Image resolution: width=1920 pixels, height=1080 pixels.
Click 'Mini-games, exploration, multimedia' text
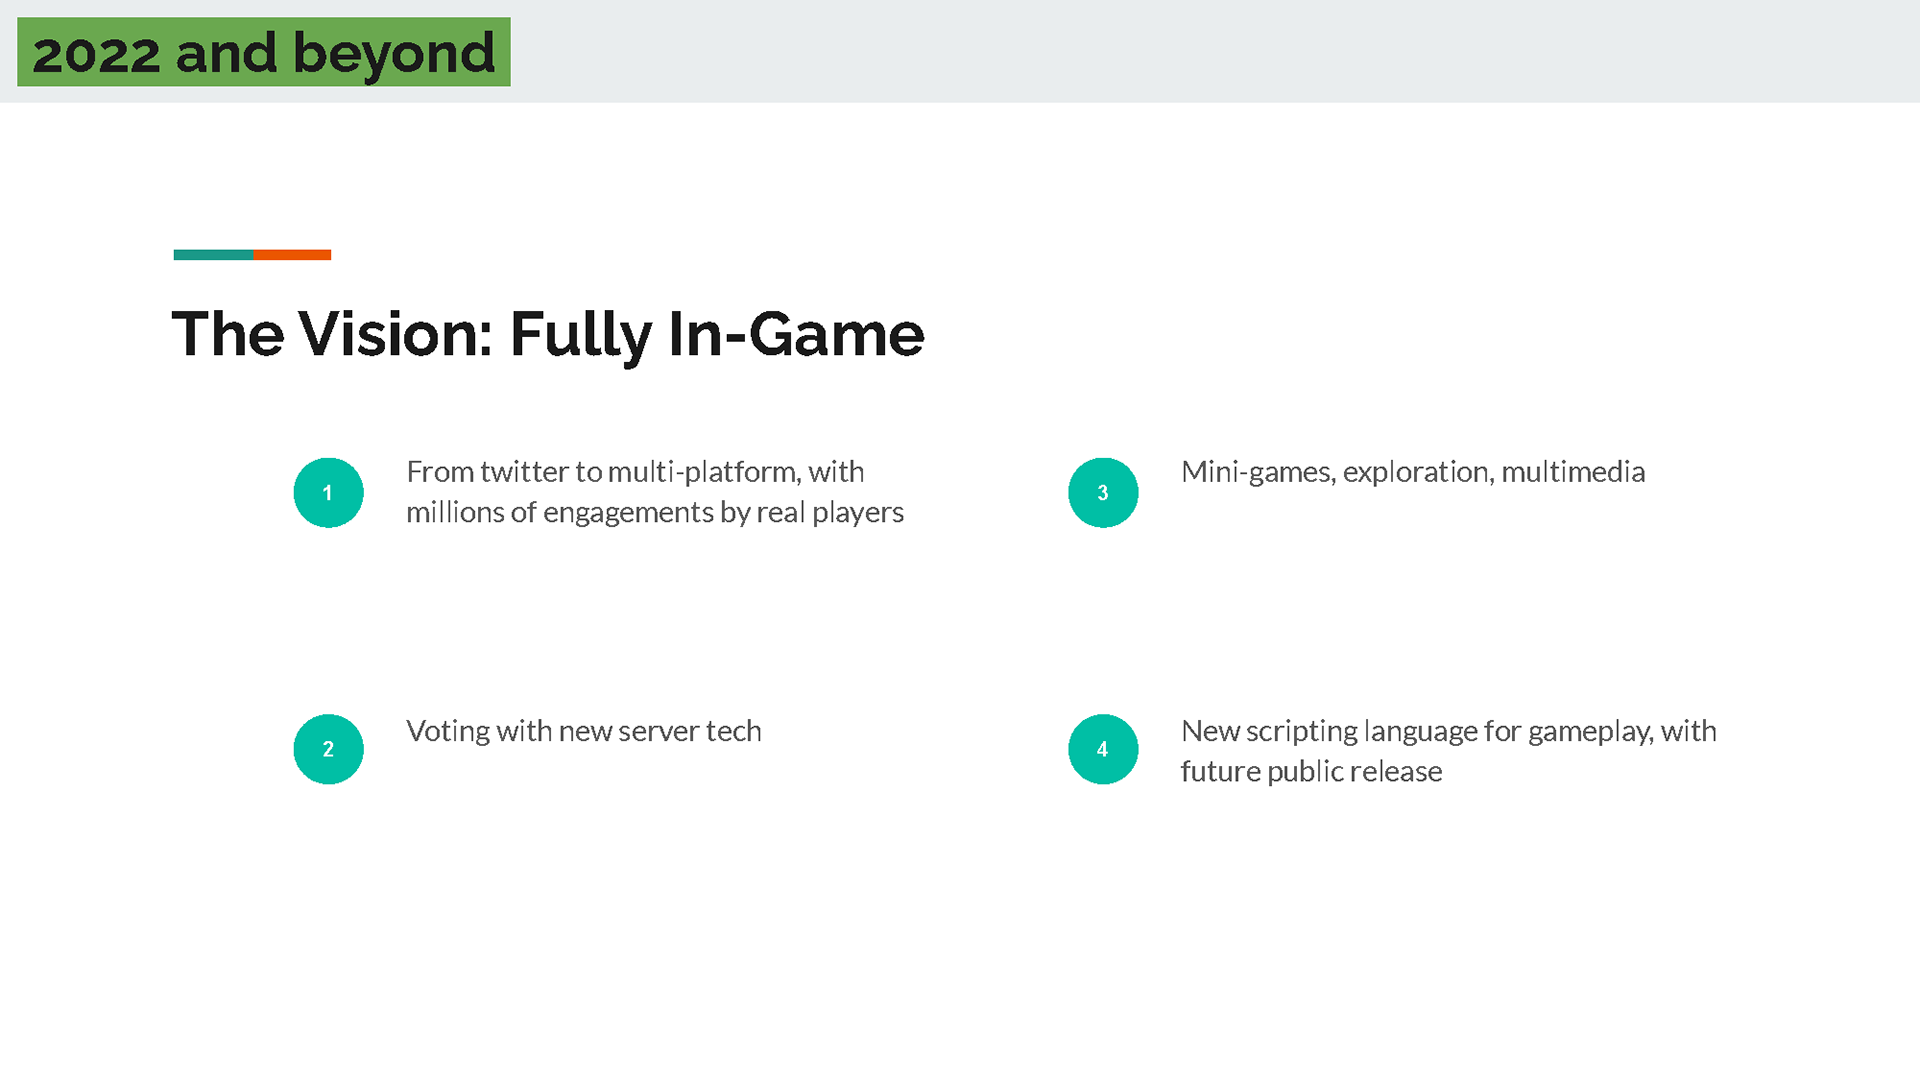[x=1413, y=472]
